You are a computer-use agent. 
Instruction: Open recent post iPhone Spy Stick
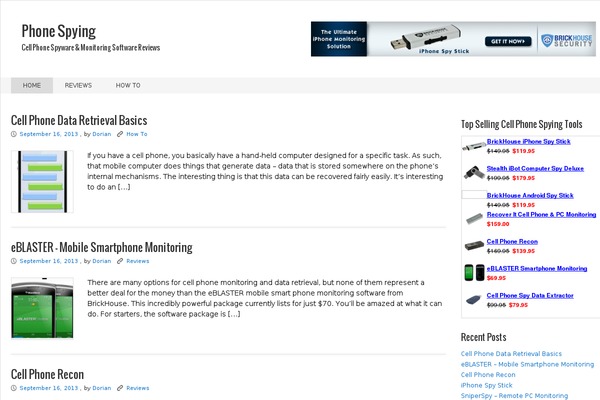[x=486, y=385]
